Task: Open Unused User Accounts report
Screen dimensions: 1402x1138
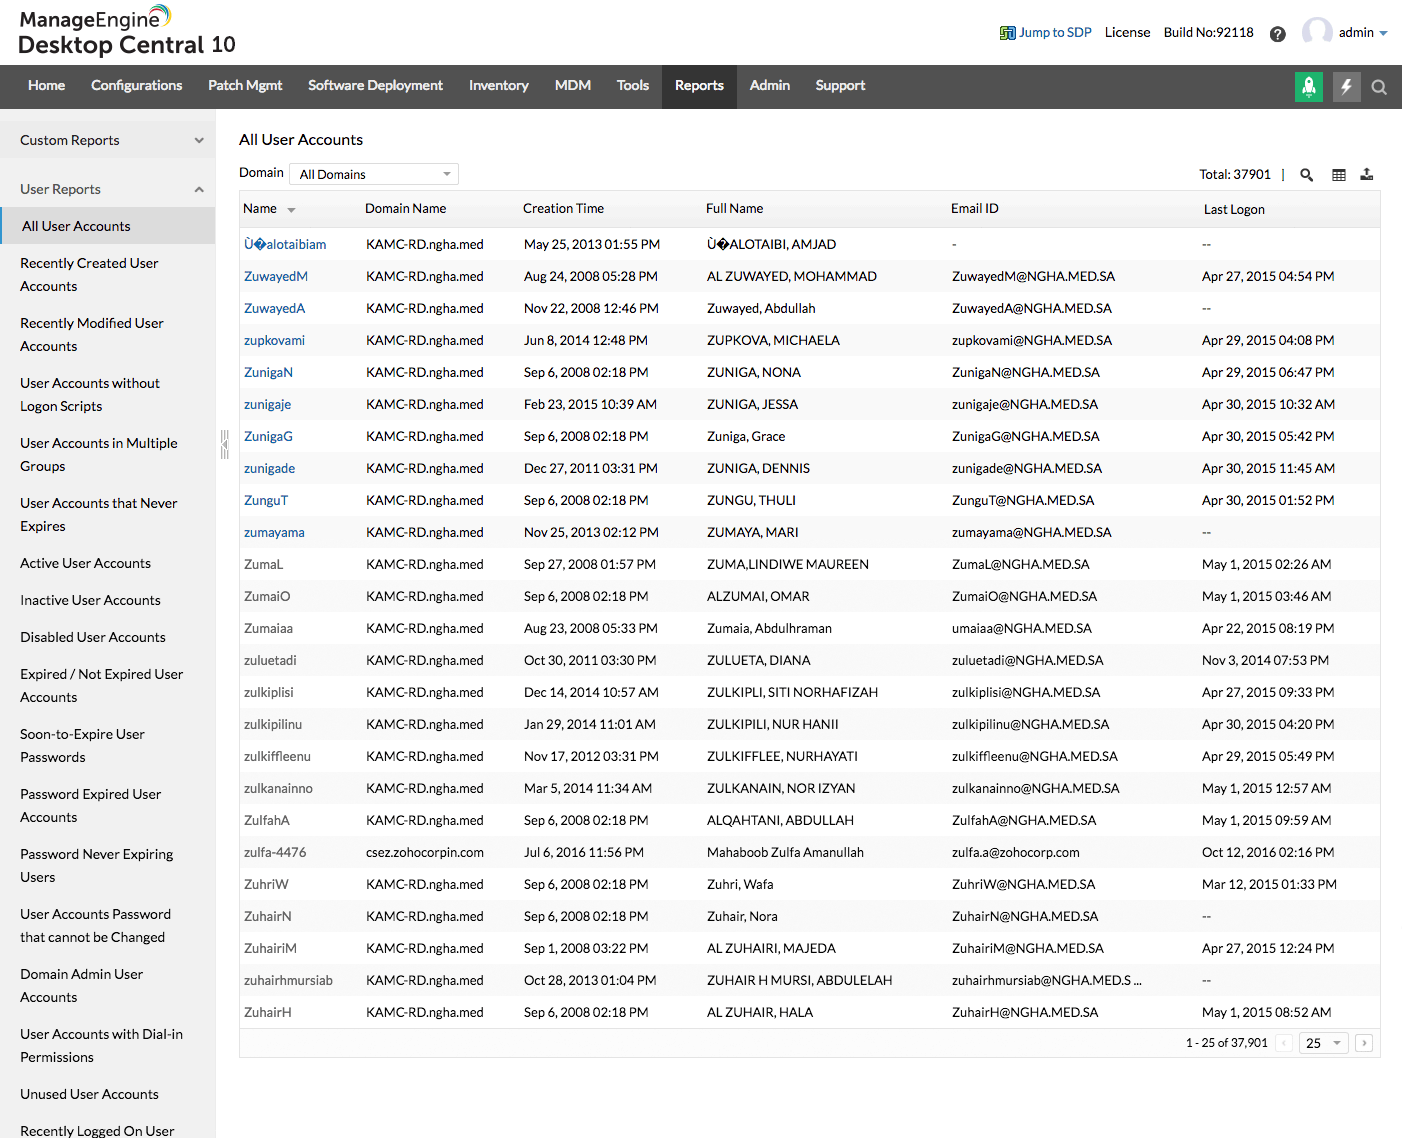Action: 90,1095
